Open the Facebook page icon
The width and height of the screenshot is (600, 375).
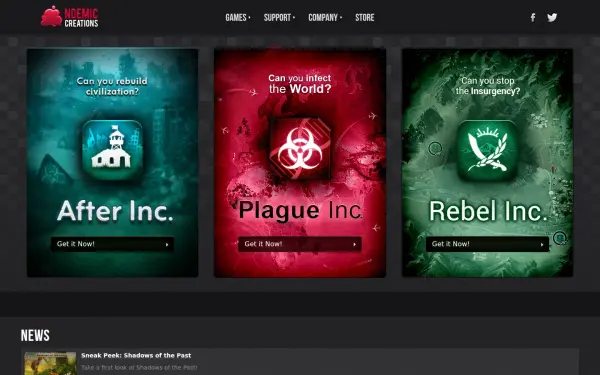point(533,17)
